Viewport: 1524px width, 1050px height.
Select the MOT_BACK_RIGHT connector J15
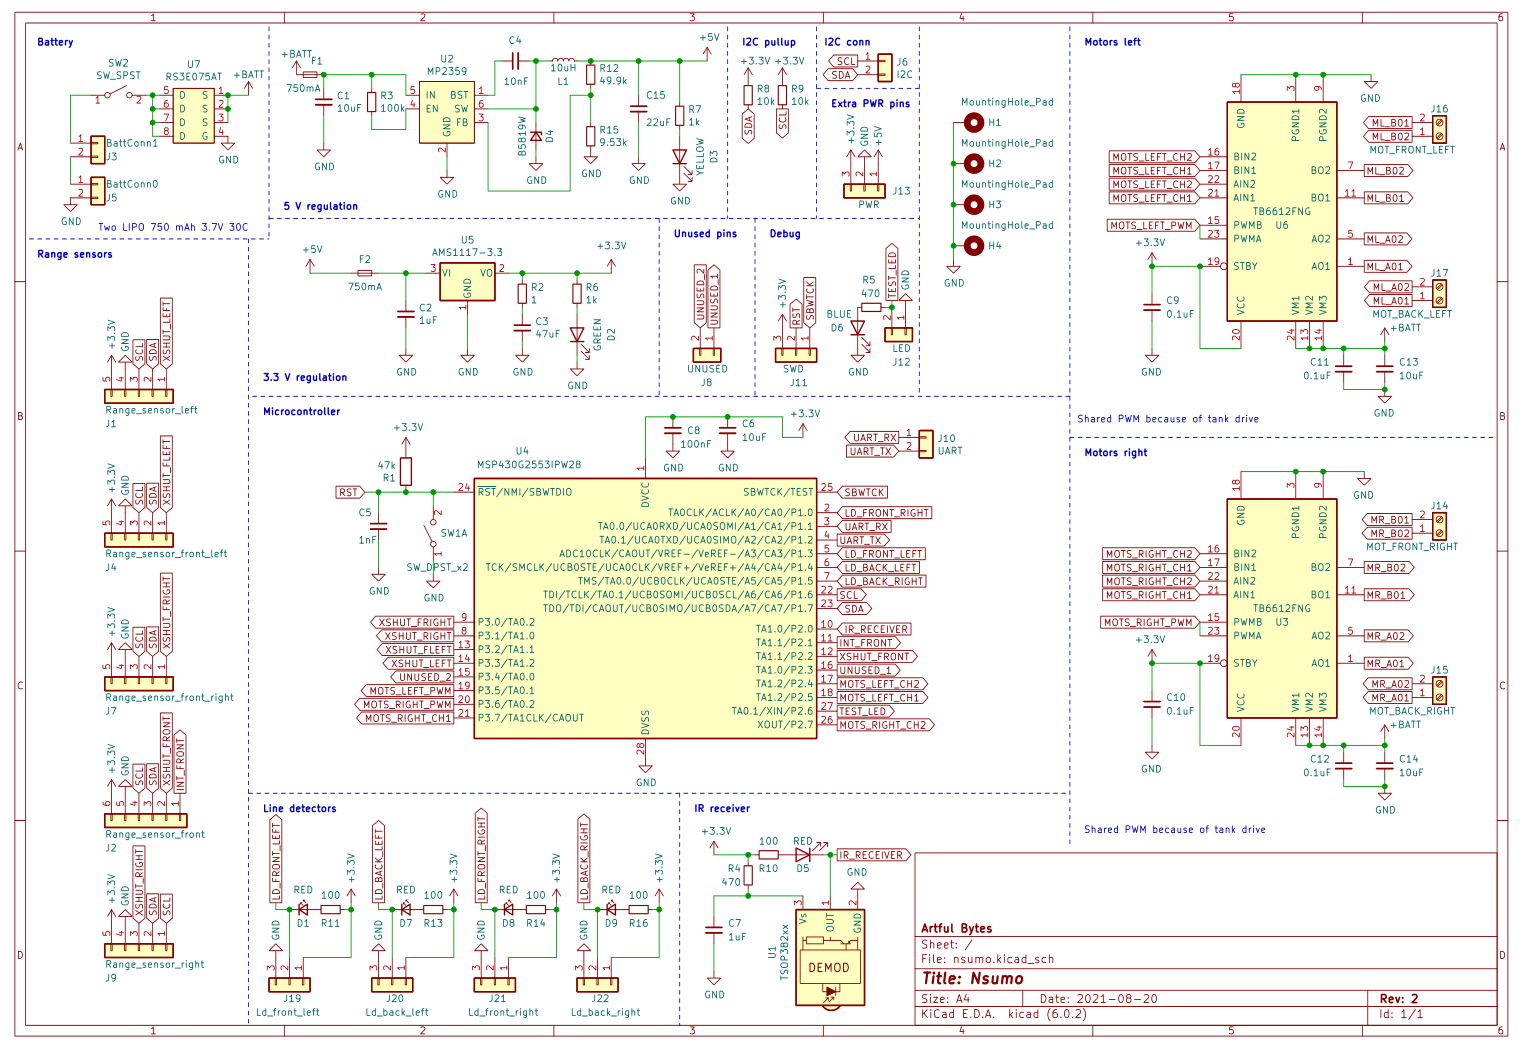point(1439,690)
